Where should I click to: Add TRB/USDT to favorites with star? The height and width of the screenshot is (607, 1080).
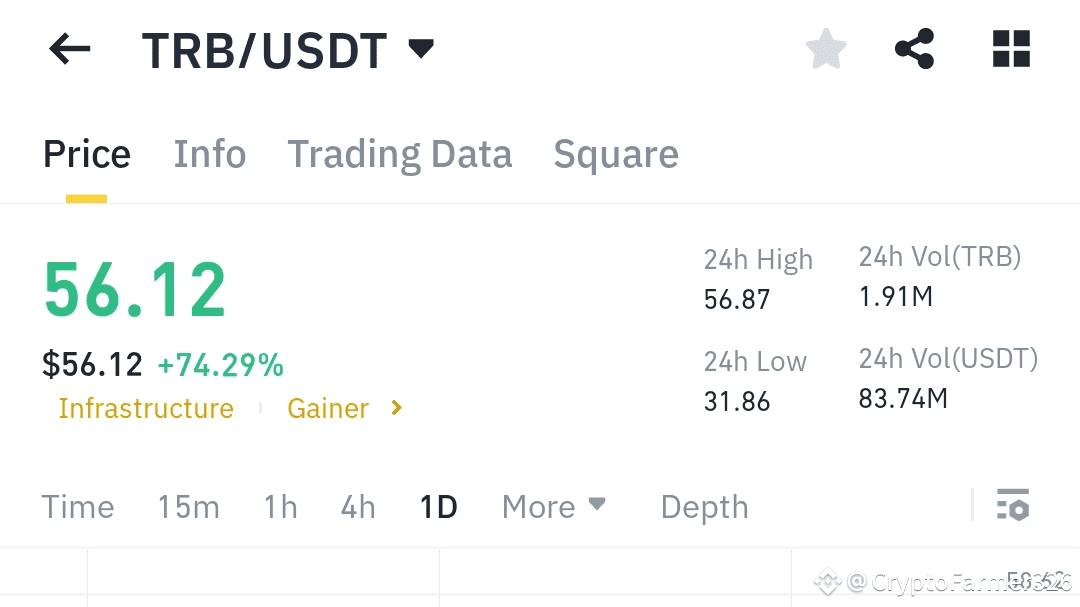click(x=826, y=49)
